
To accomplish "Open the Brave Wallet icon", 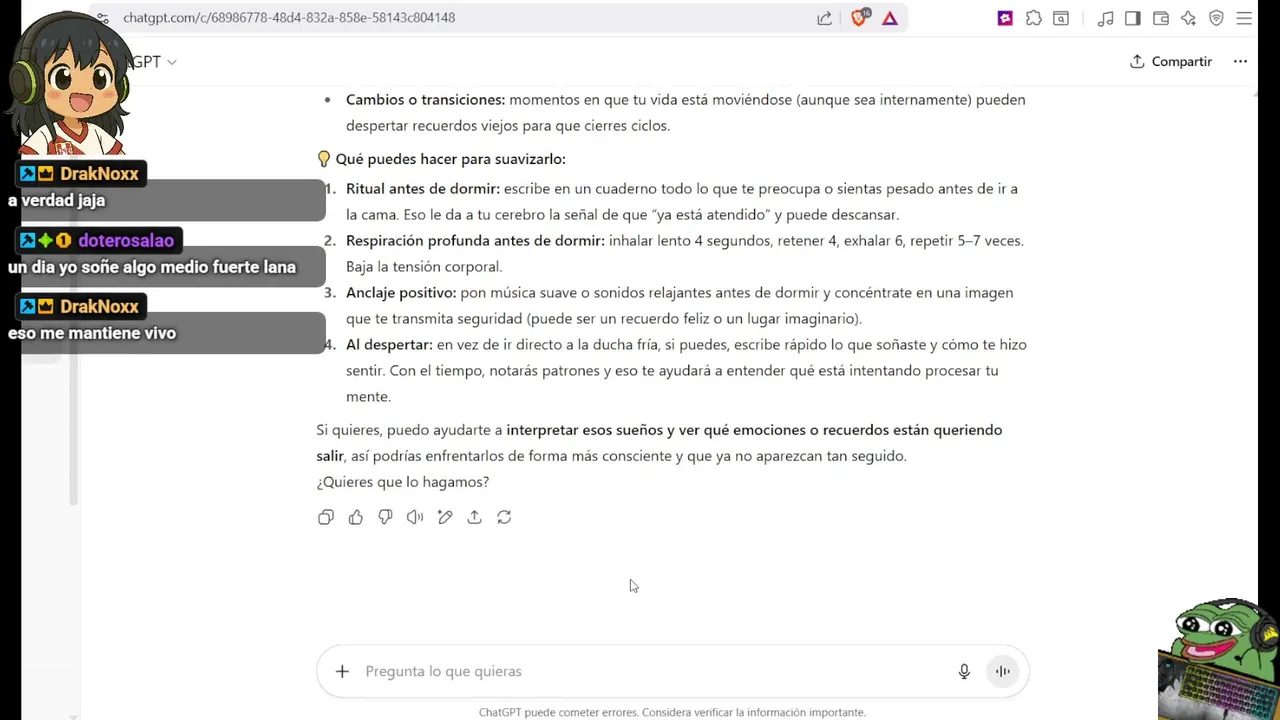I will (x=1161, y=18).
